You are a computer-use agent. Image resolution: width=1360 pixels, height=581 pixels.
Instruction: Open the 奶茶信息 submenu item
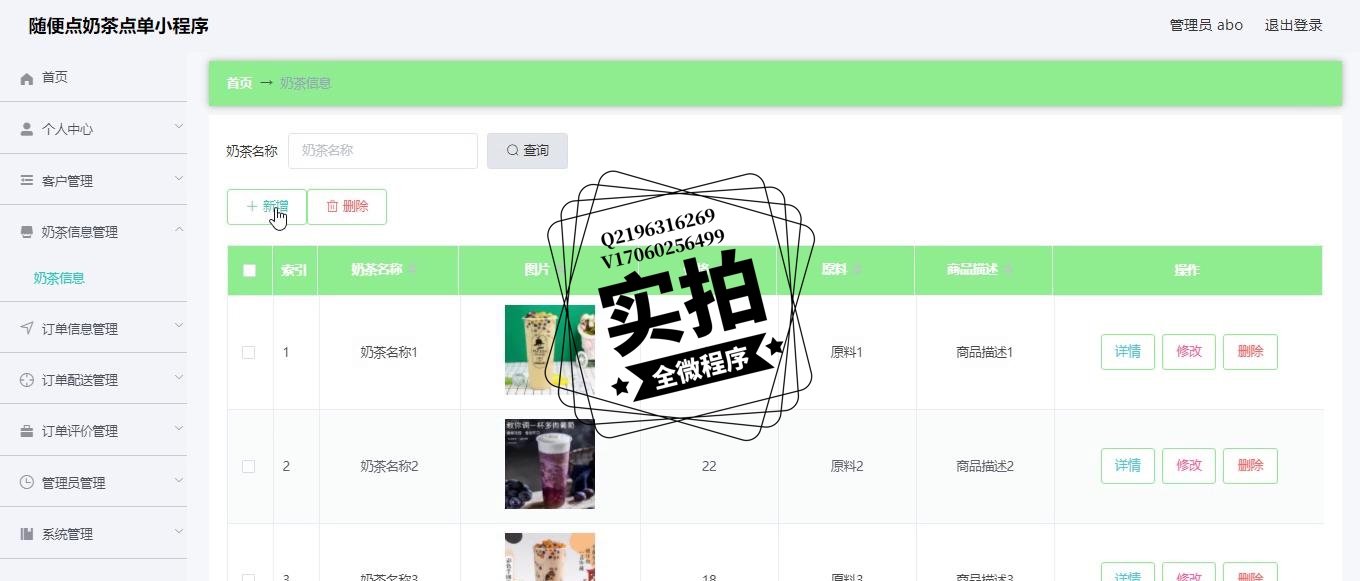click(x=59, y=278)
